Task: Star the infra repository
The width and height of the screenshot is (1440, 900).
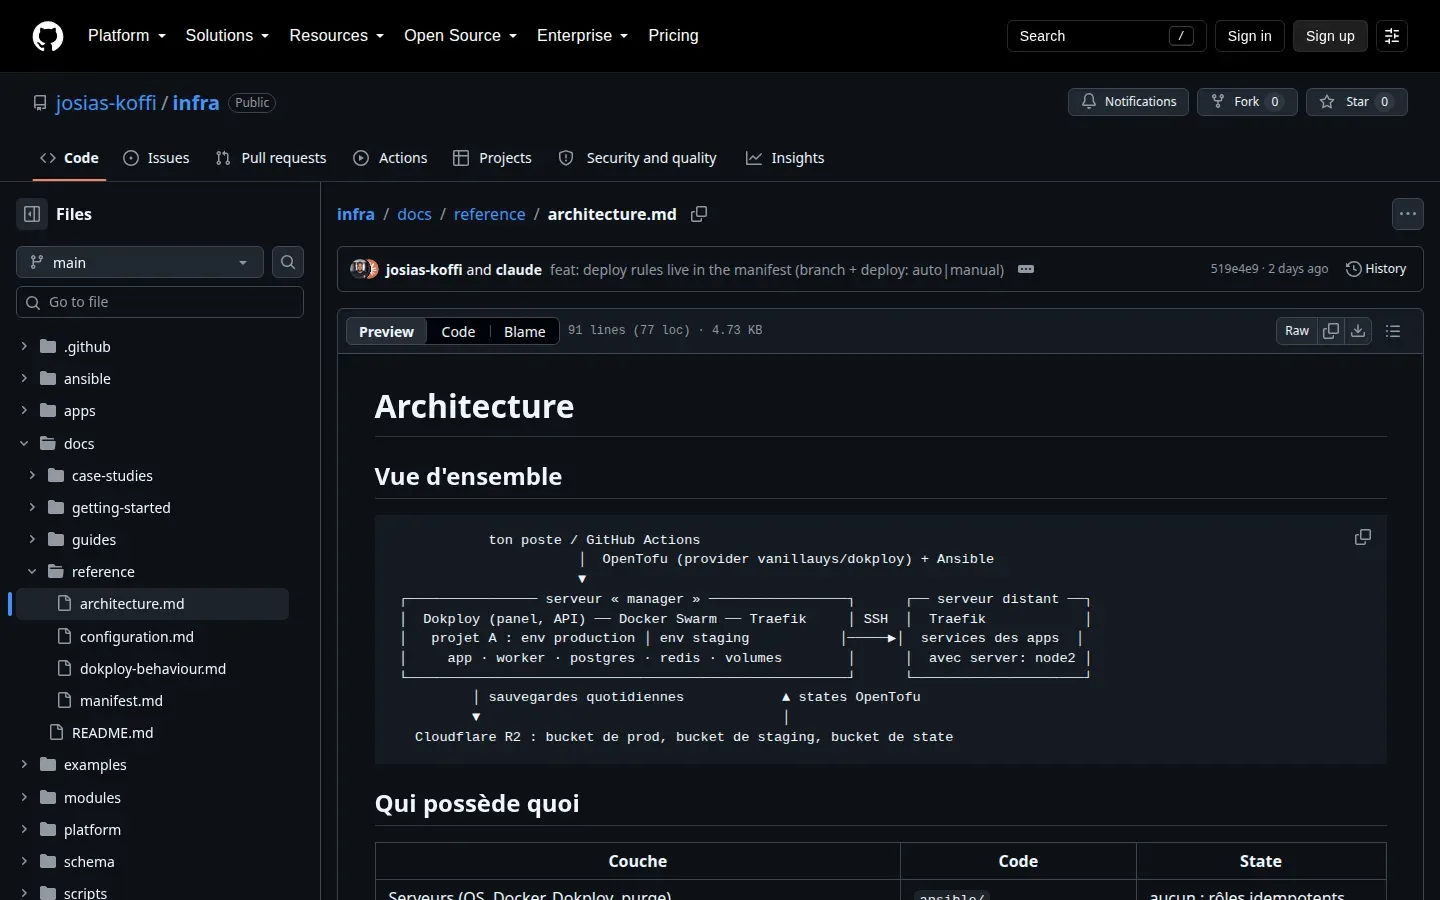Action: click(1356, 102)
